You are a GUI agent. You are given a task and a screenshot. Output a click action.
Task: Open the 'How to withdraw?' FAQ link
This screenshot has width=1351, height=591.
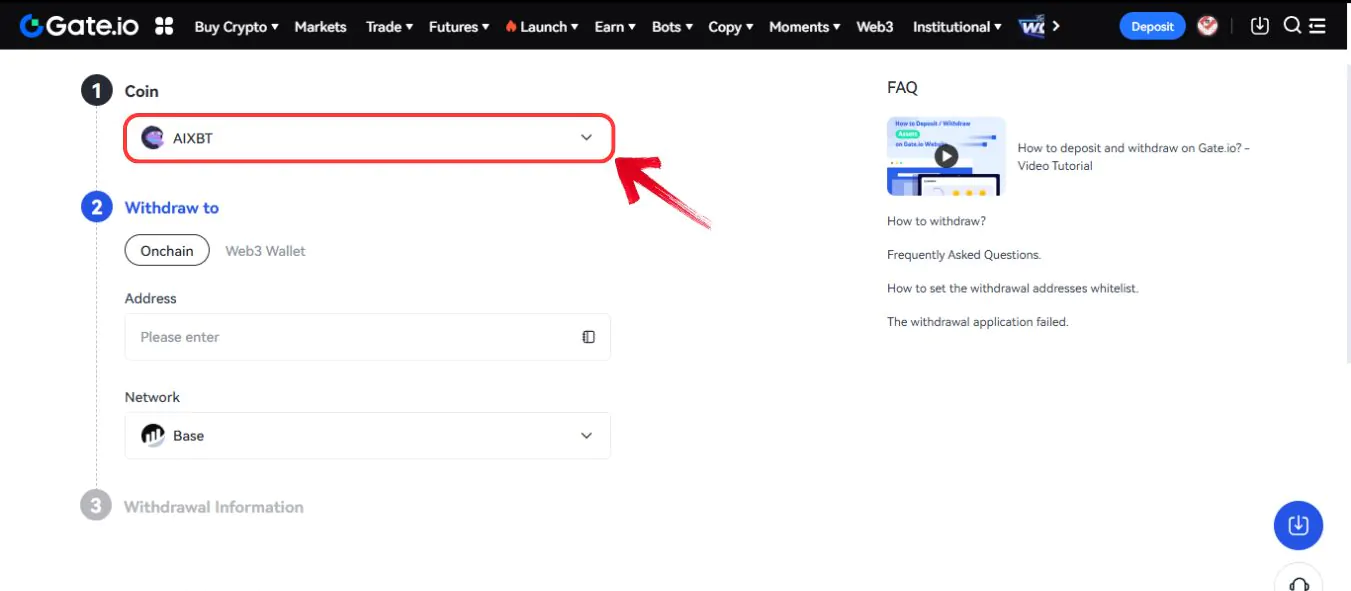click(936, 221)
